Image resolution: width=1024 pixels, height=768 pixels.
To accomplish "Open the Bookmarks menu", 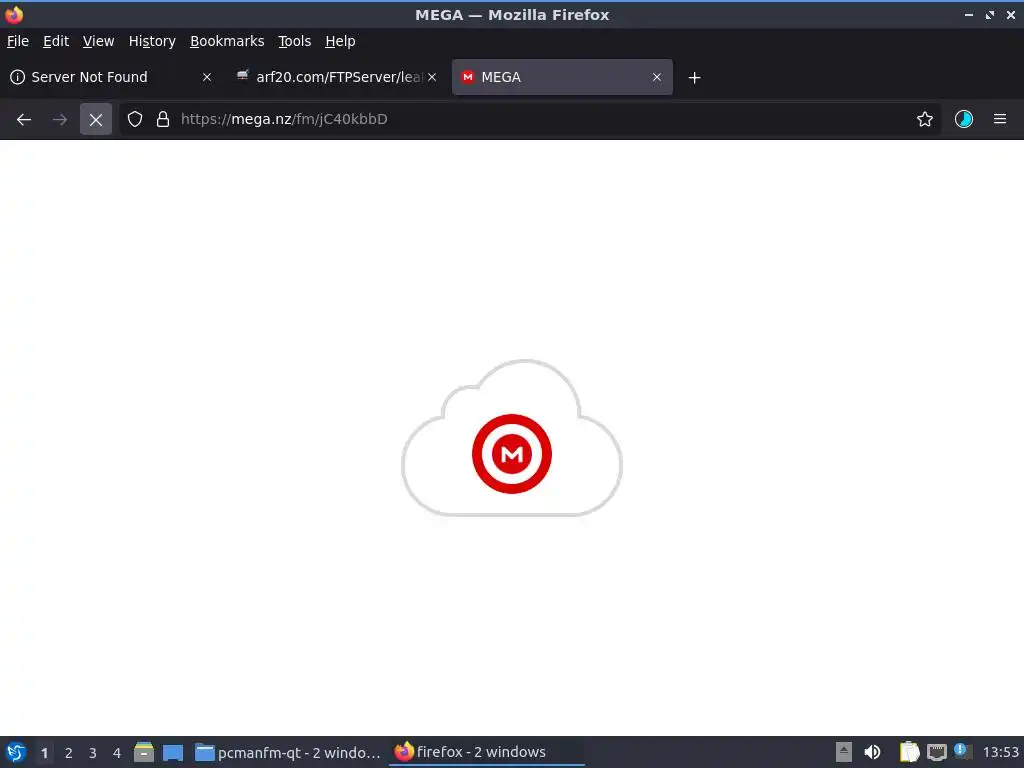I will pyautogui.click(x=227, y=41).
